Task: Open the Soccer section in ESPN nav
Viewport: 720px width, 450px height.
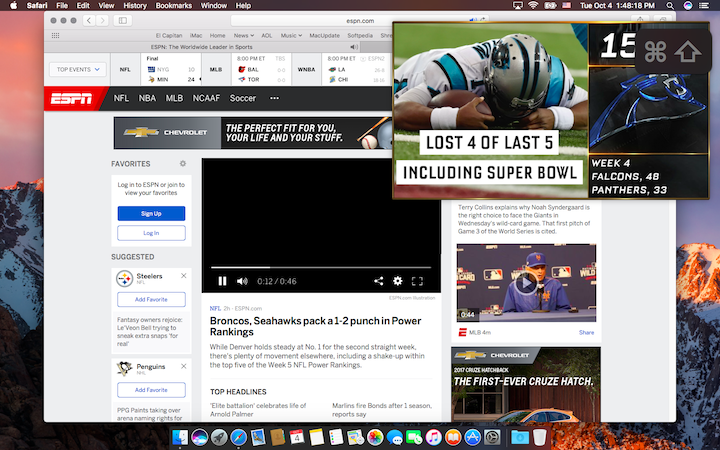Action: (243, 98)
